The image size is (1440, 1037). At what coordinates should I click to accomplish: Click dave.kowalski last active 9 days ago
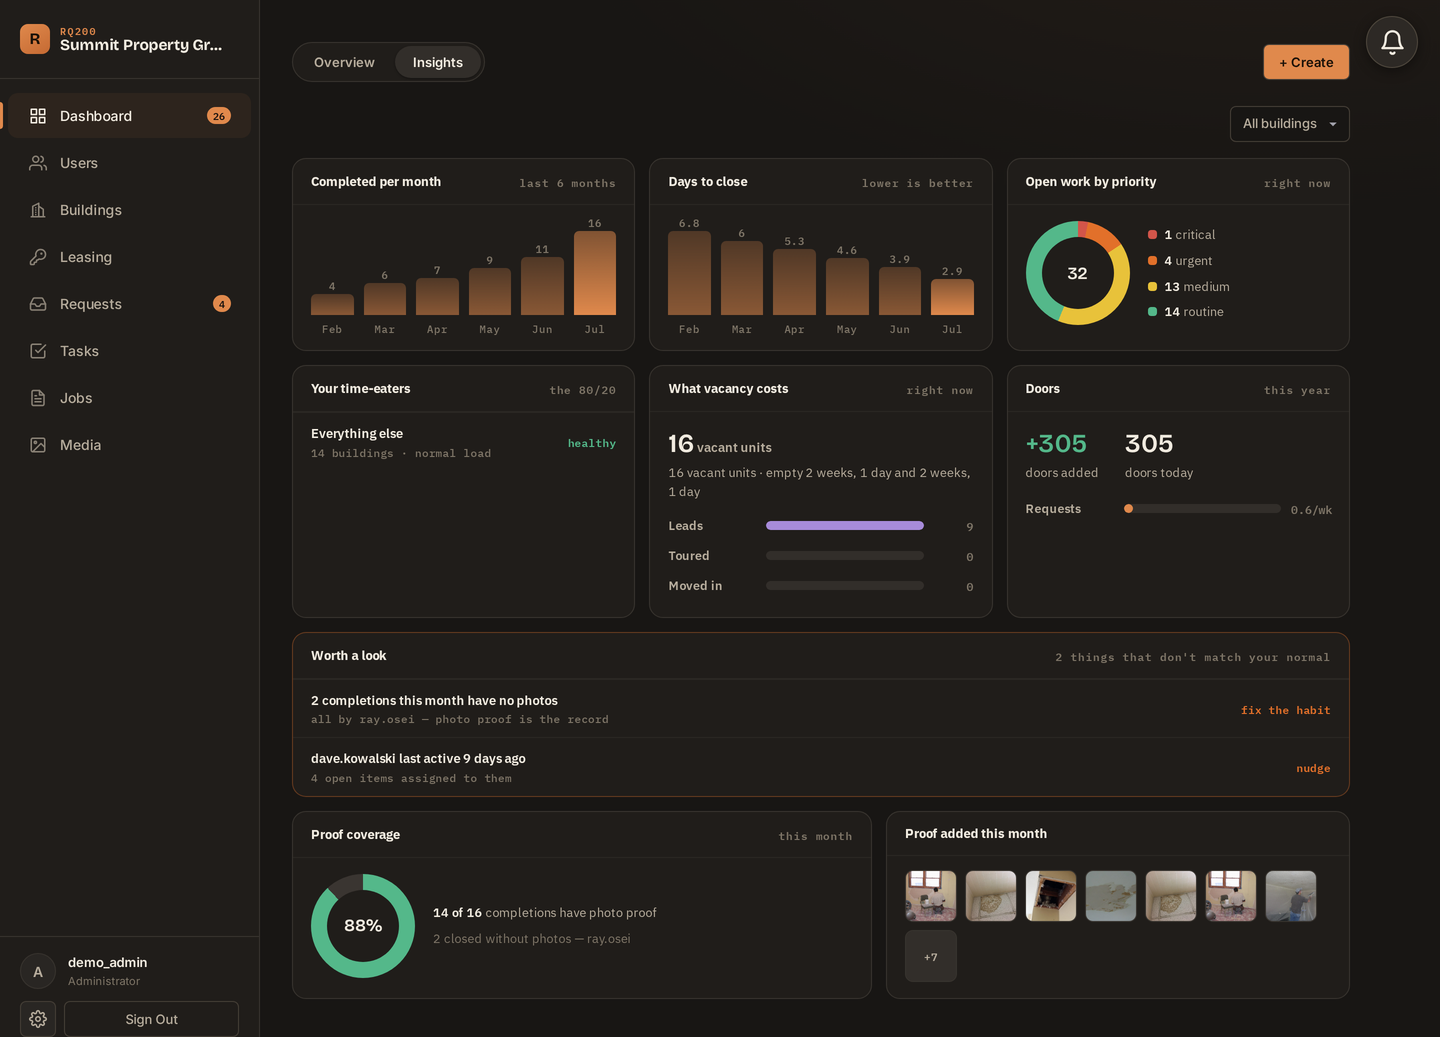pyautogui.click(x=418, y=759)
